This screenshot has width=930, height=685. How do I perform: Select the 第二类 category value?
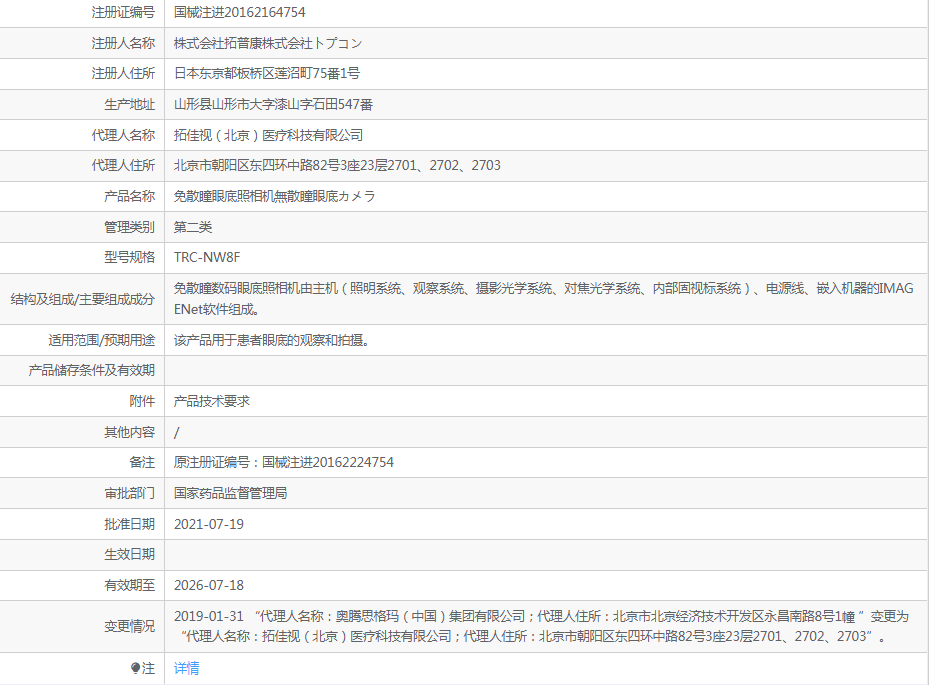193,227
